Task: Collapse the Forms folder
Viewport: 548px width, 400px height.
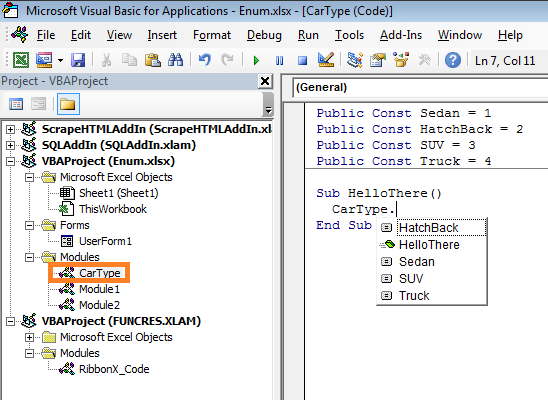Action: pyautogui.click(x=29, y=226)
